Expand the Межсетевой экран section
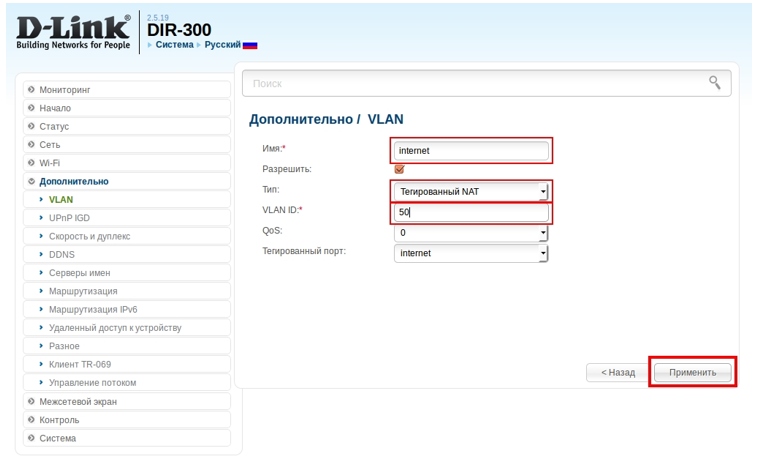This screenshot has height=461, width=758. click(x=78, y=402)
